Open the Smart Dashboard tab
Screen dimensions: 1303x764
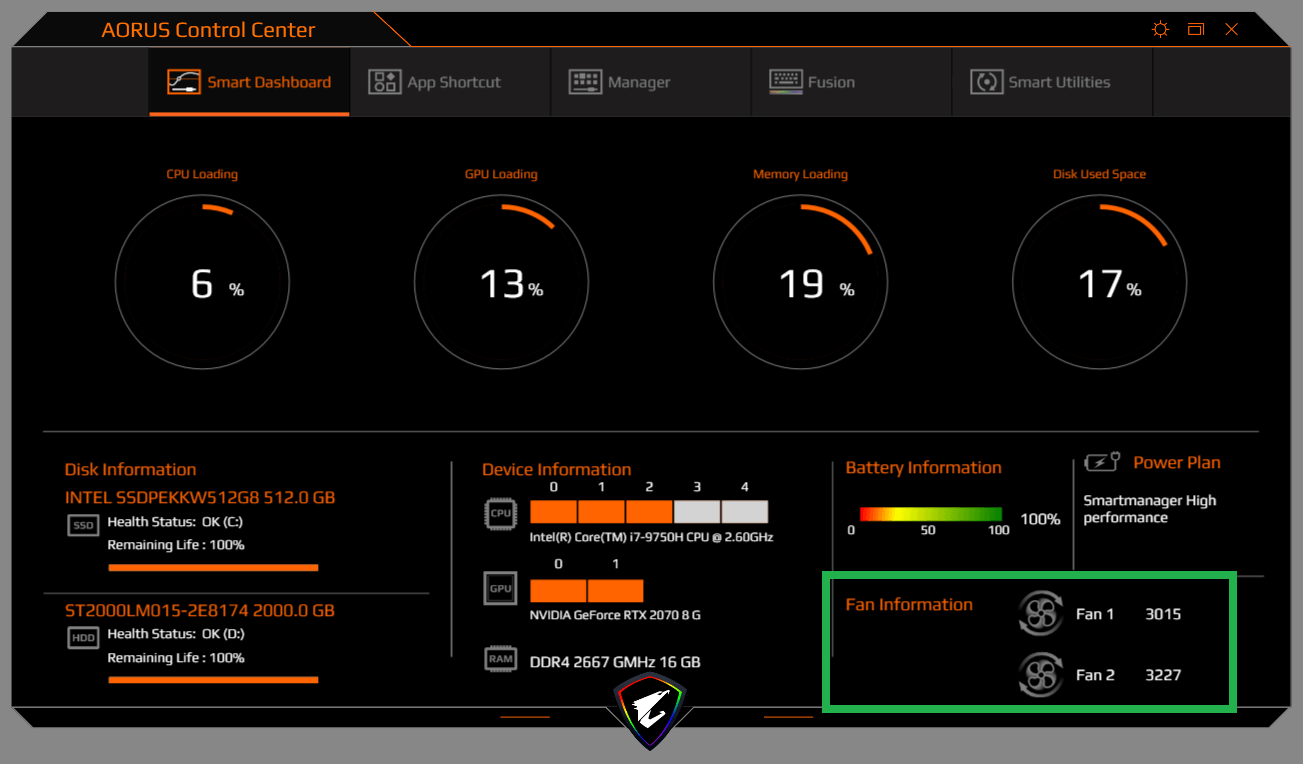(x=249, y=82)
